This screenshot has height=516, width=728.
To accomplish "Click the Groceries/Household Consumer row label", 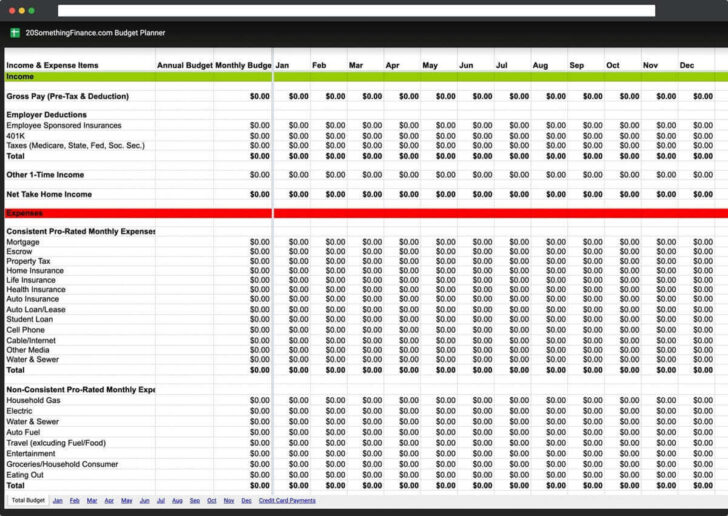I will coord(61,464).
